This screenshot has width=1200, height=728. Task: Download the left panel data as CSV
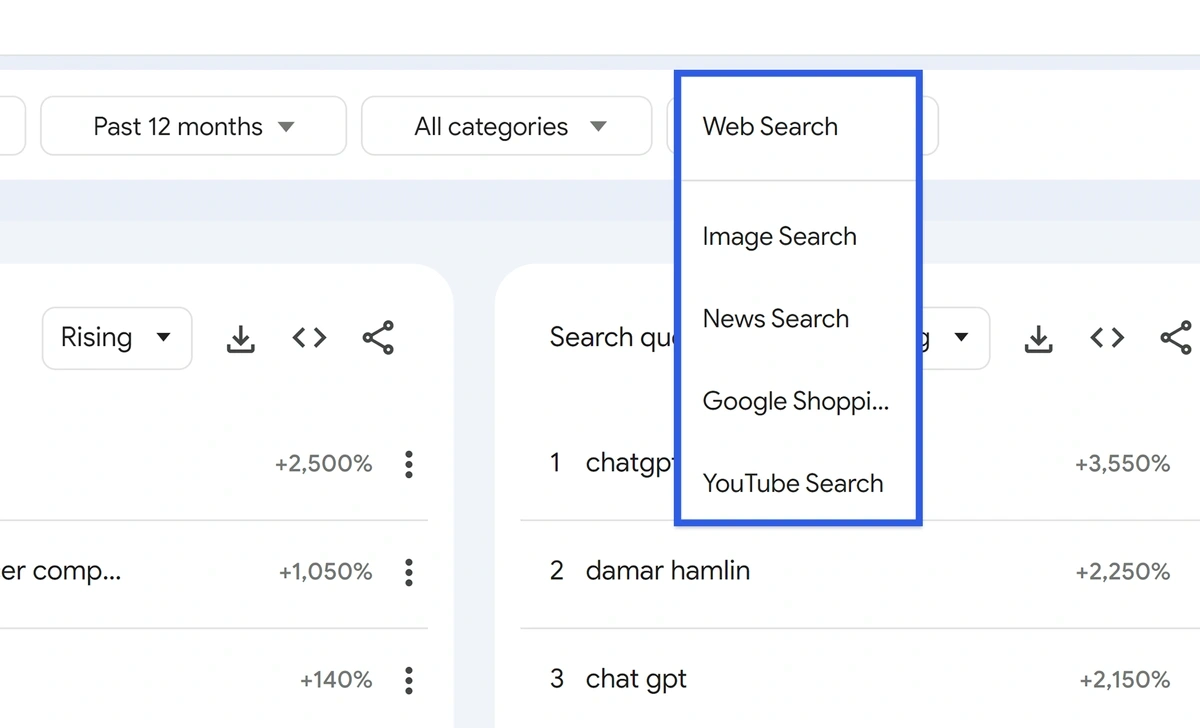click(x=240, y=339)
